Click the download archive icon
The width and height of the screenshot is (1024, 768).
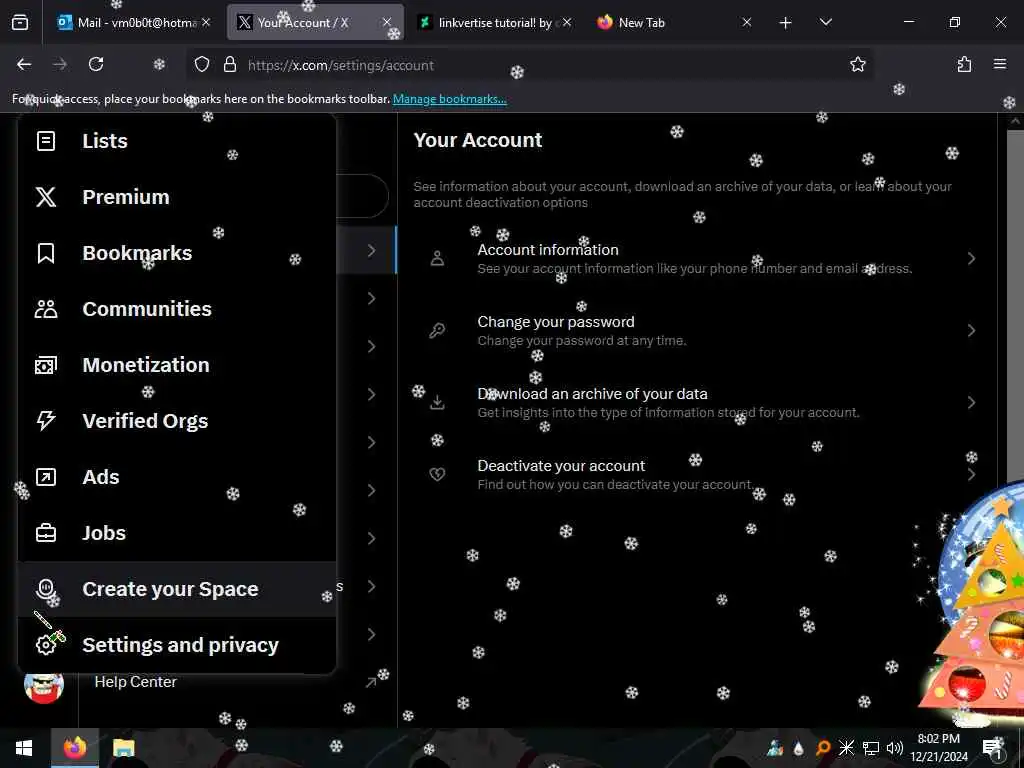(438, 402)
